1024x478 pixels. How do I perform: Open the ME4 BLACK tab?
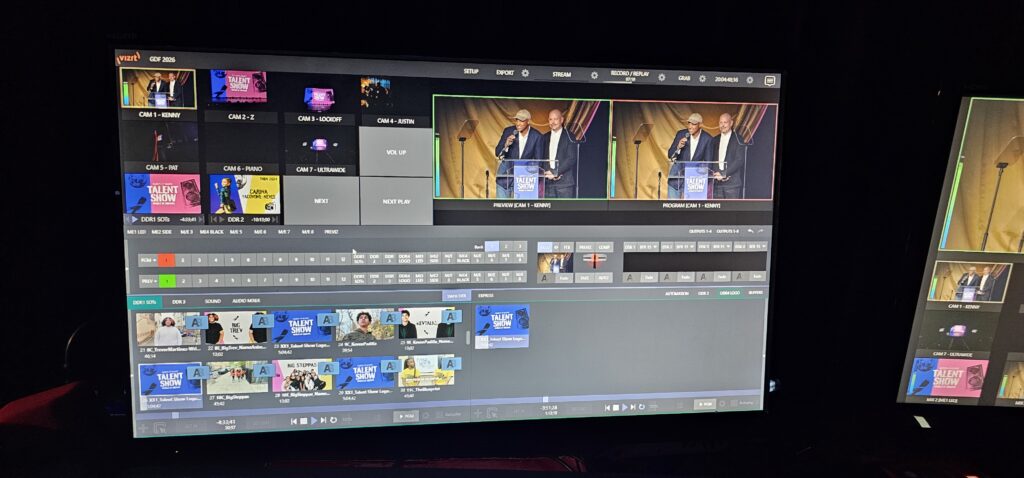click(x=212, y=232)
